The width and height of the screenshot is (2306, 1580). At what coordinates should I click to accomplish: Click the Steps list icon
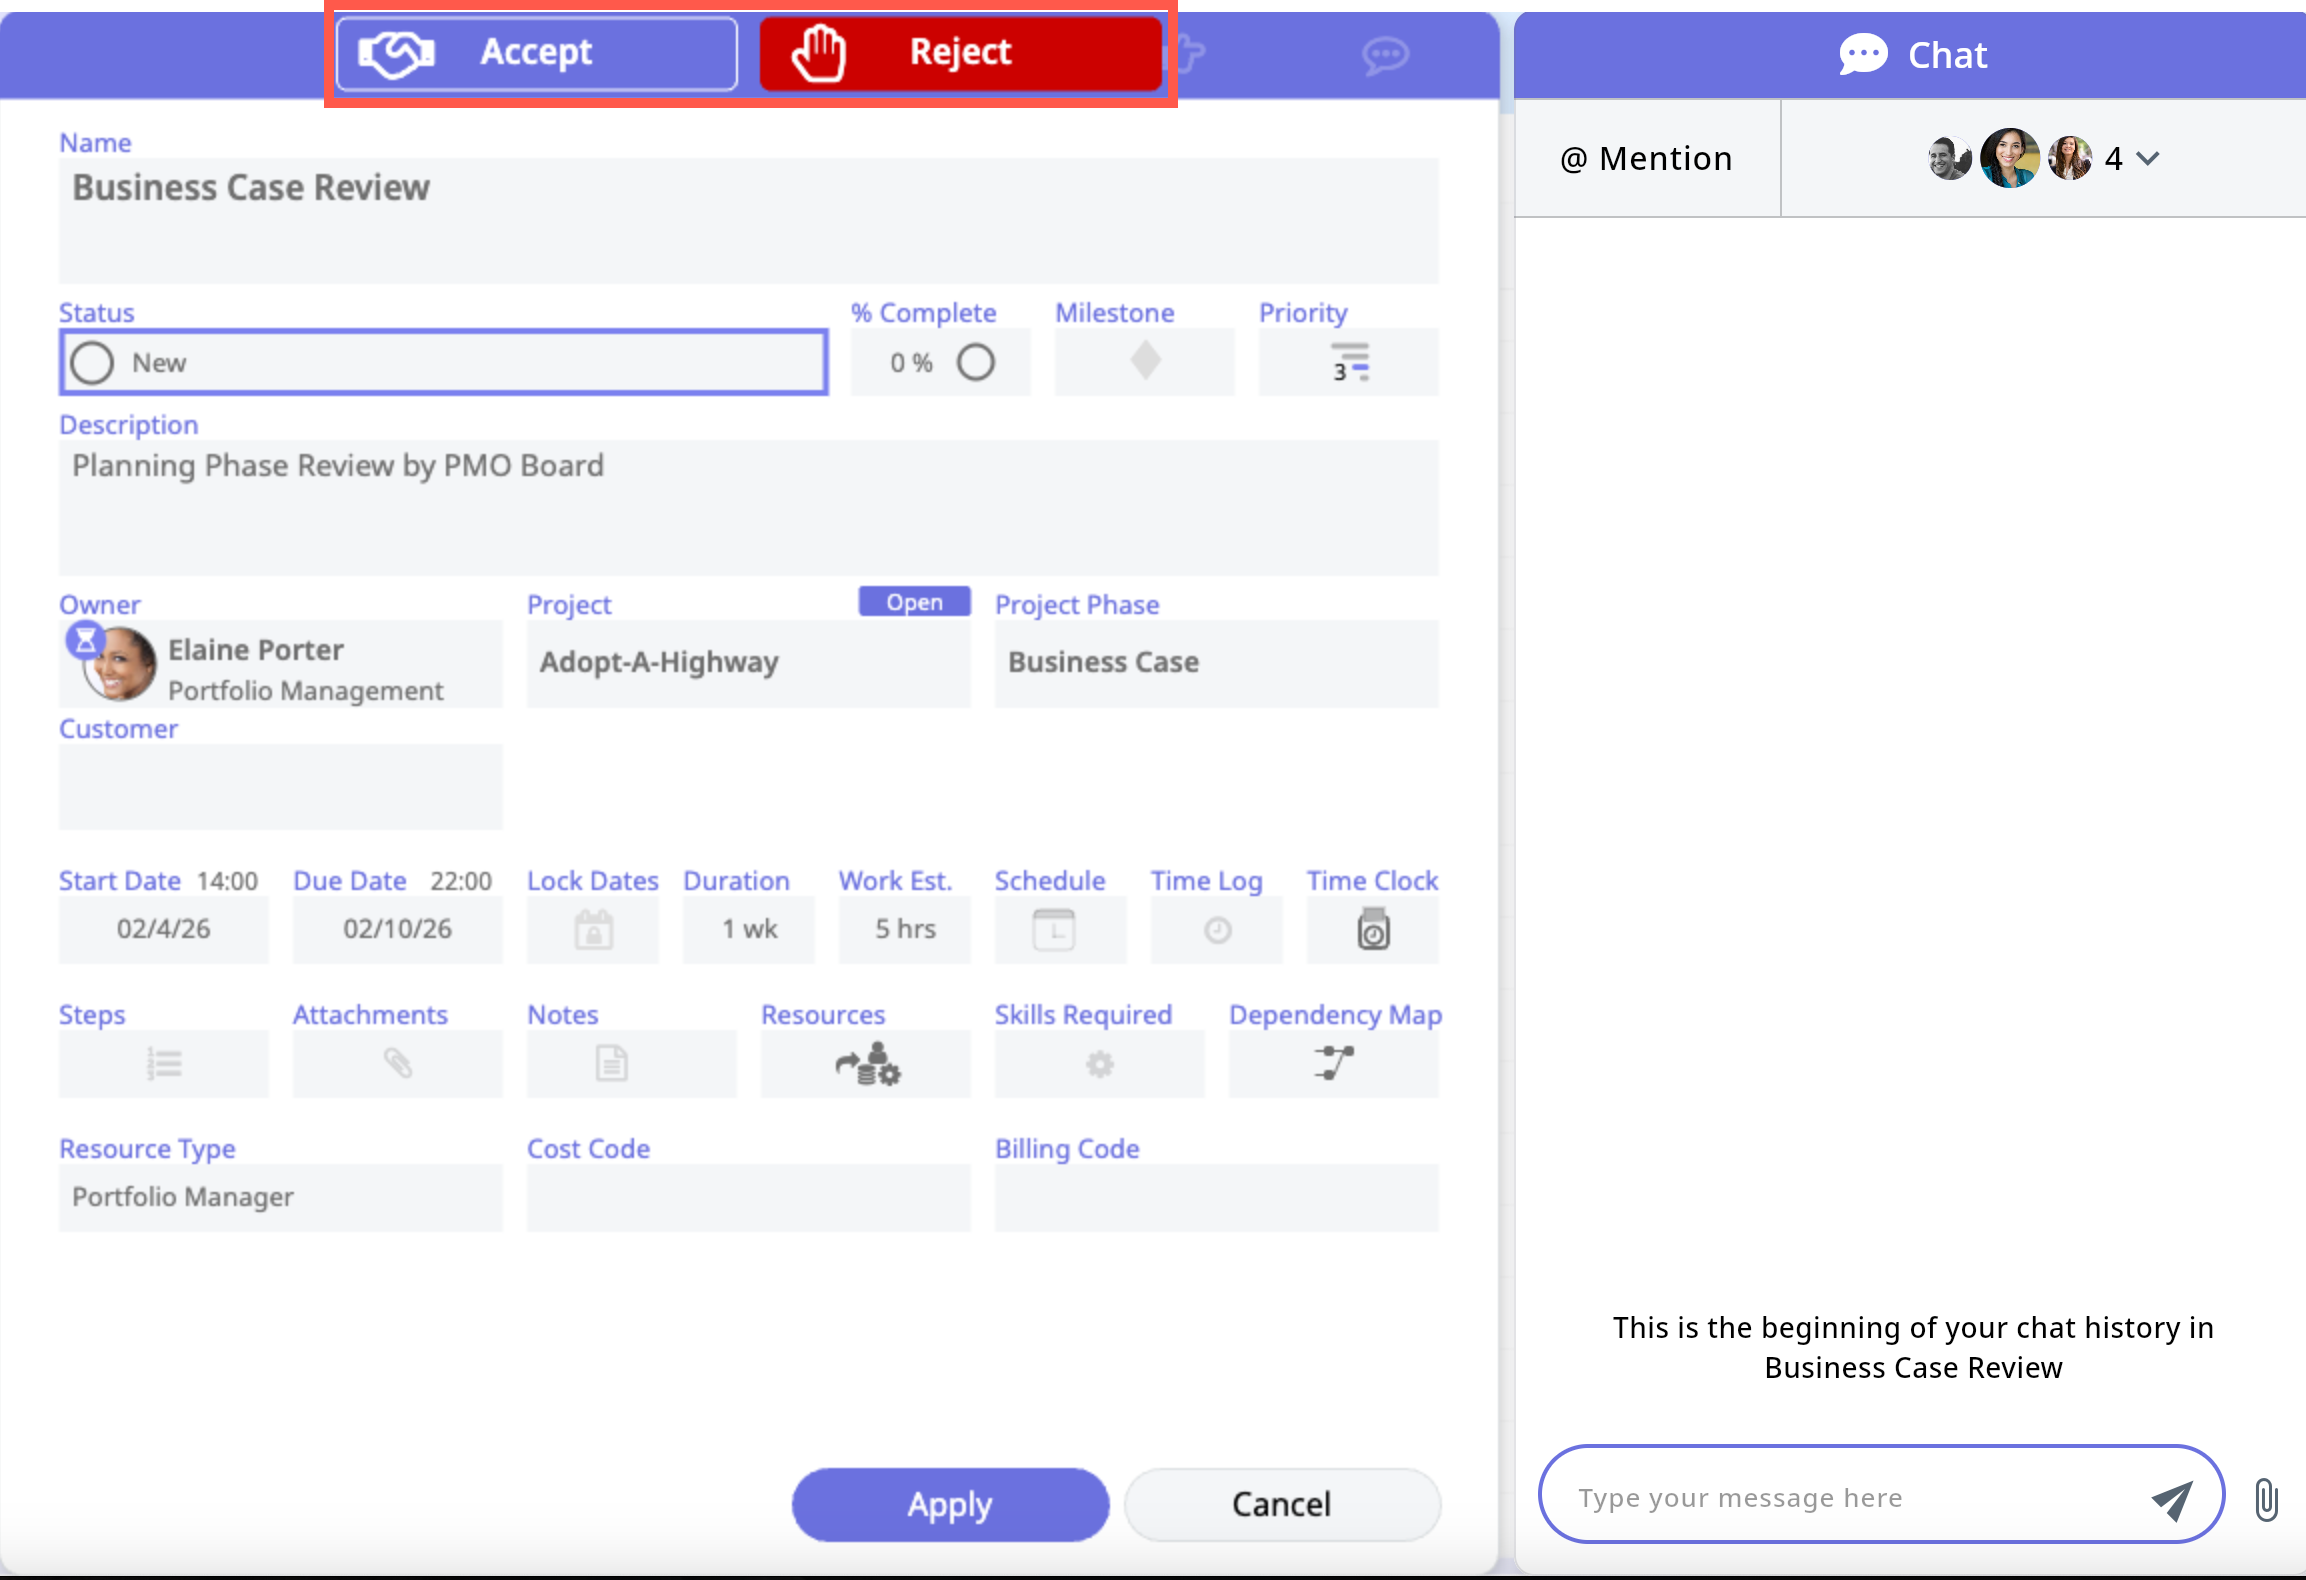tap(164, 1064)
